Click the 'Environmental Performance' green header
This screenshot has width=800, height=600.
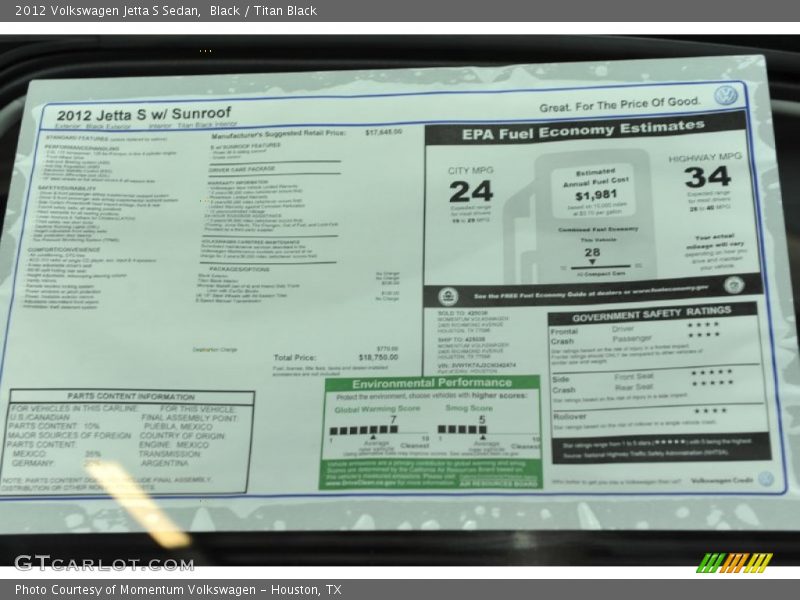pos(432,384)
